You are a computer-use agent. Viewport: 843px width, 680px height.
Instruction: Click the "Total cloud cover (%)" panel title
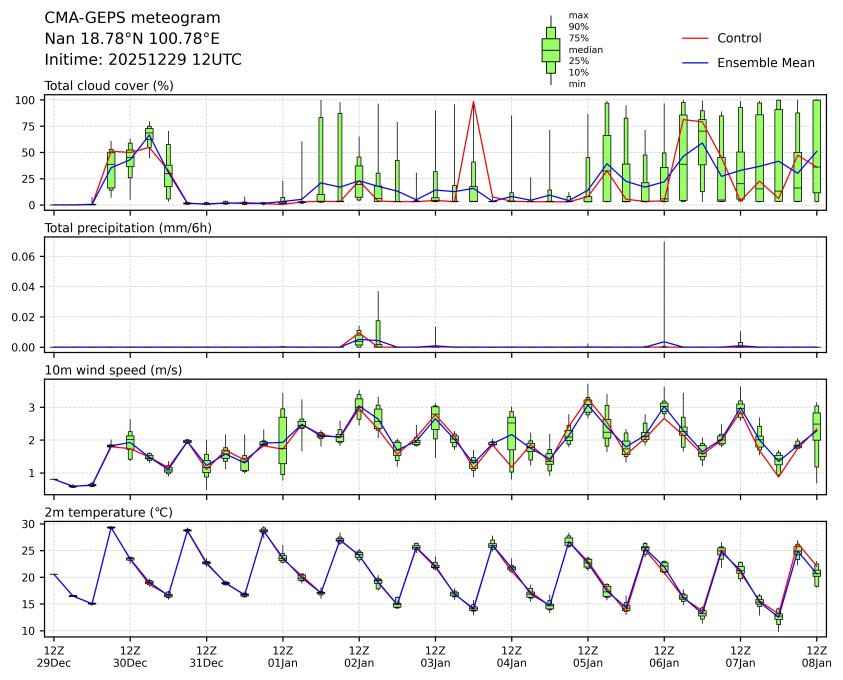tap(109, 86)
